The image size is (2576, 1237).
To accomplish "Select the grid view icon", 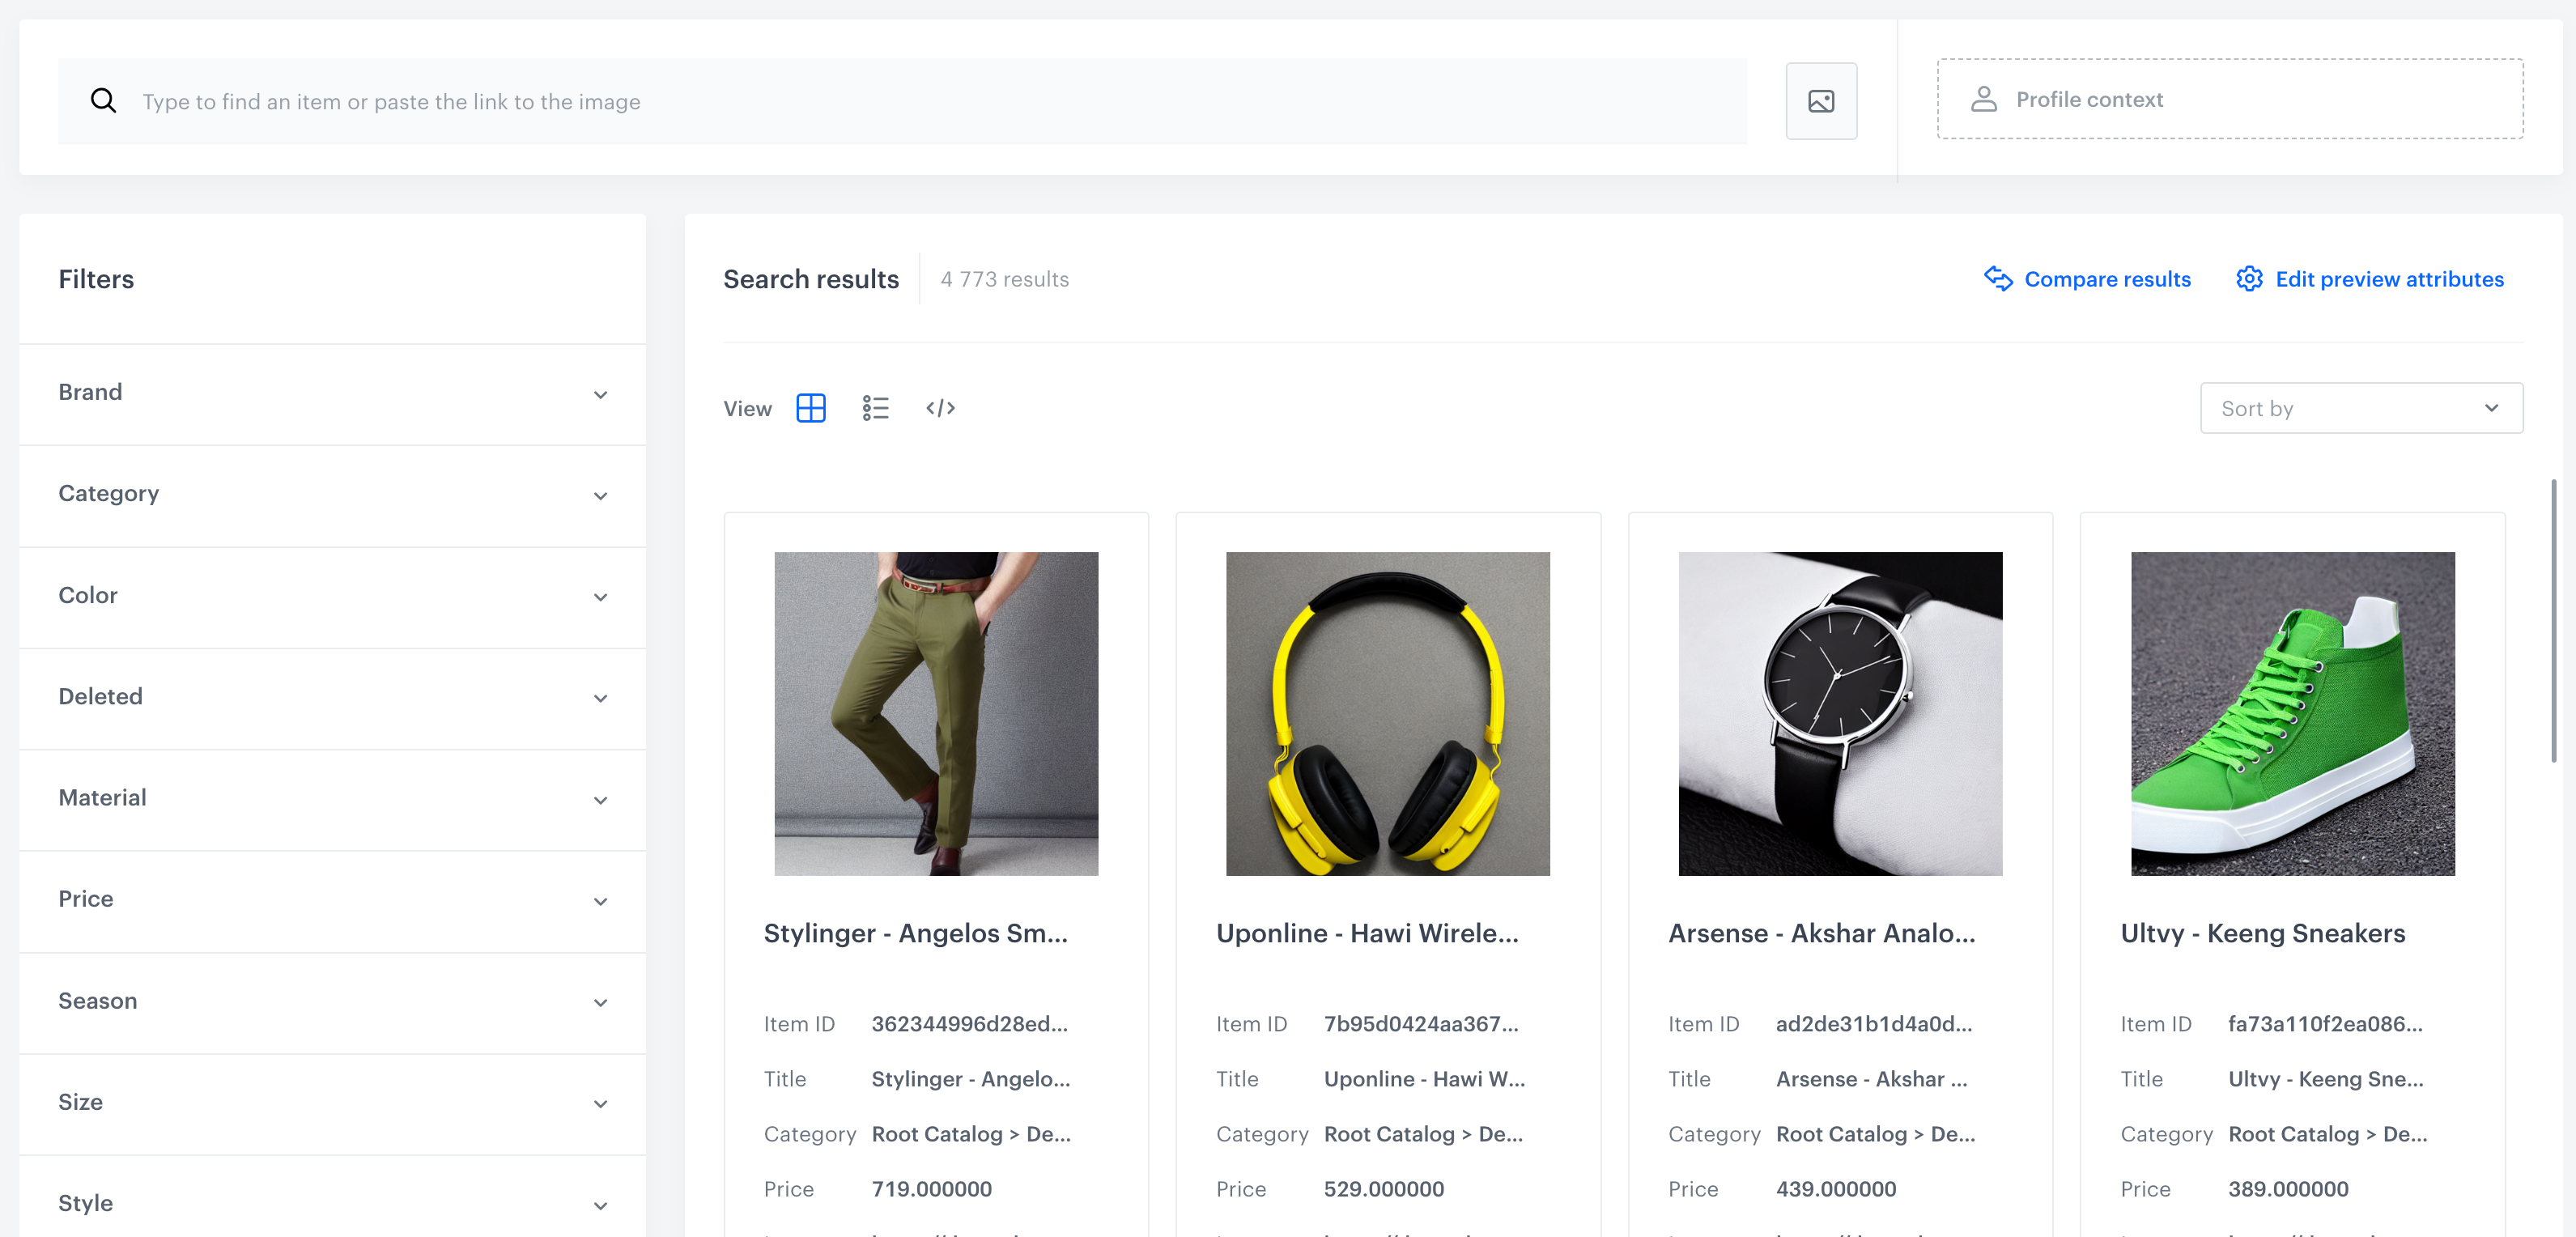I will (811, 407).
